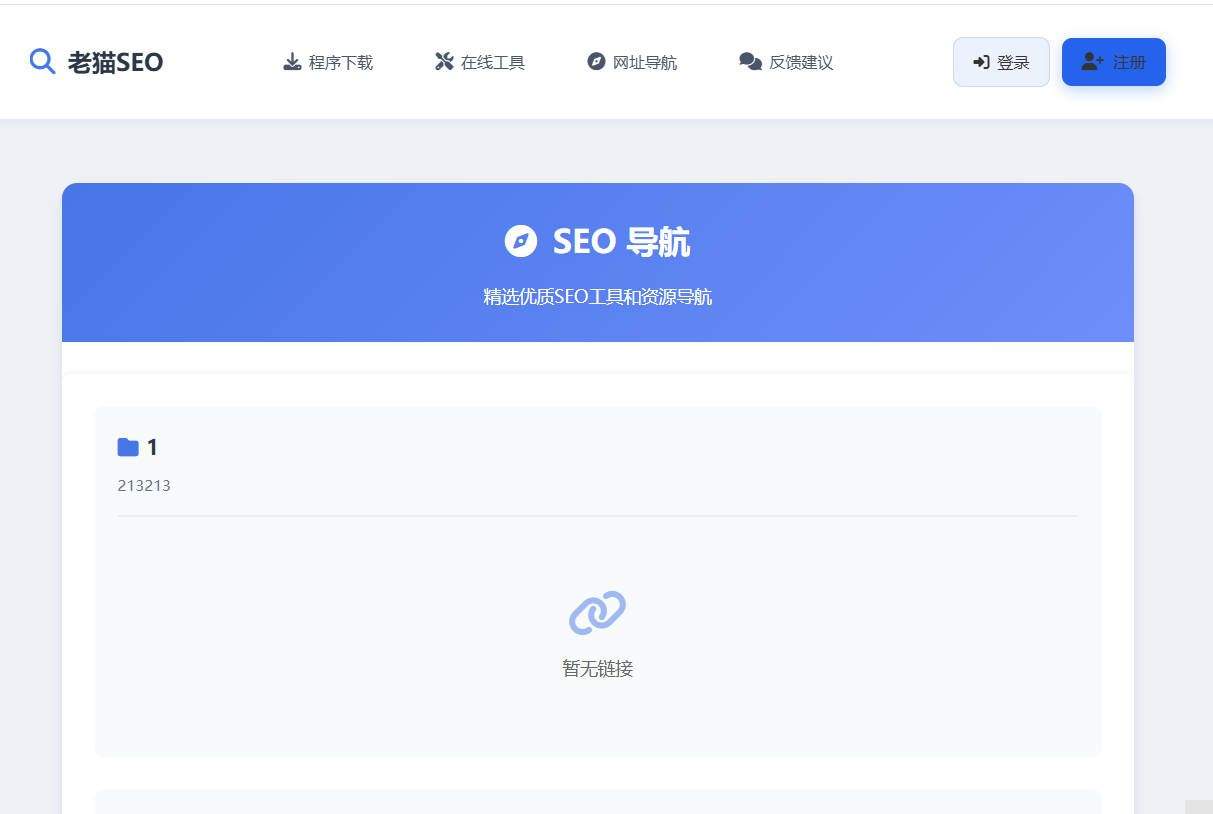Click the subtitle 精选优质SEO工具和资源导航
The width and height of the screenshot is (1213, 814).
[x=598, y=297]
